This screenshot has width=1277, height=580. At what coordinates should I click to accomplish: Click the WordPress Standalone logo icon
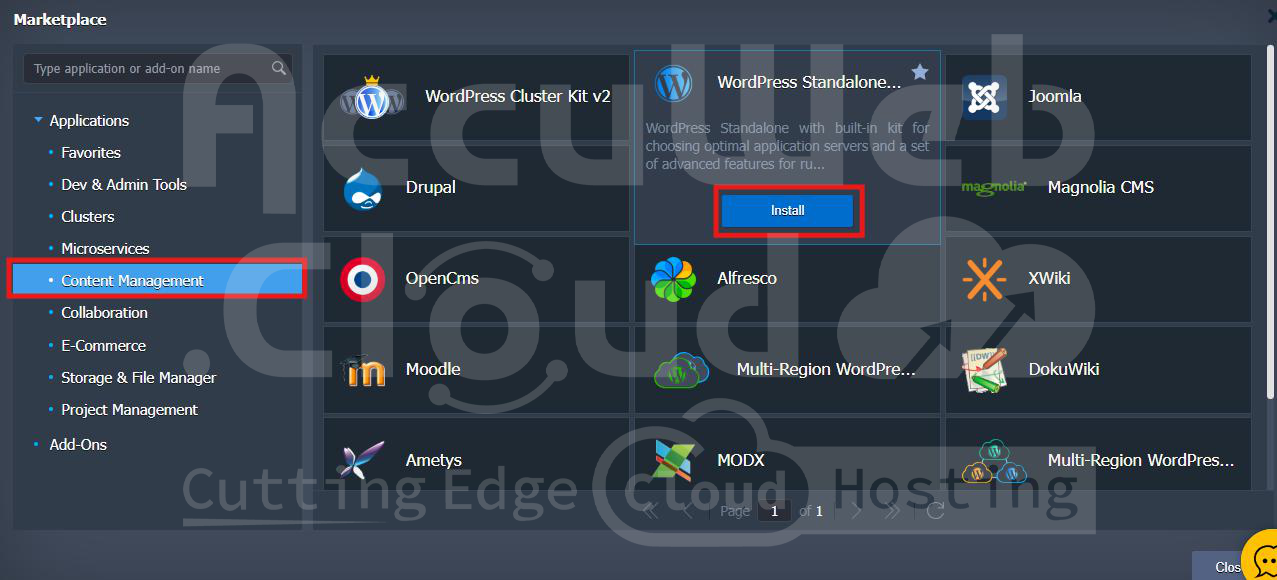674,83
